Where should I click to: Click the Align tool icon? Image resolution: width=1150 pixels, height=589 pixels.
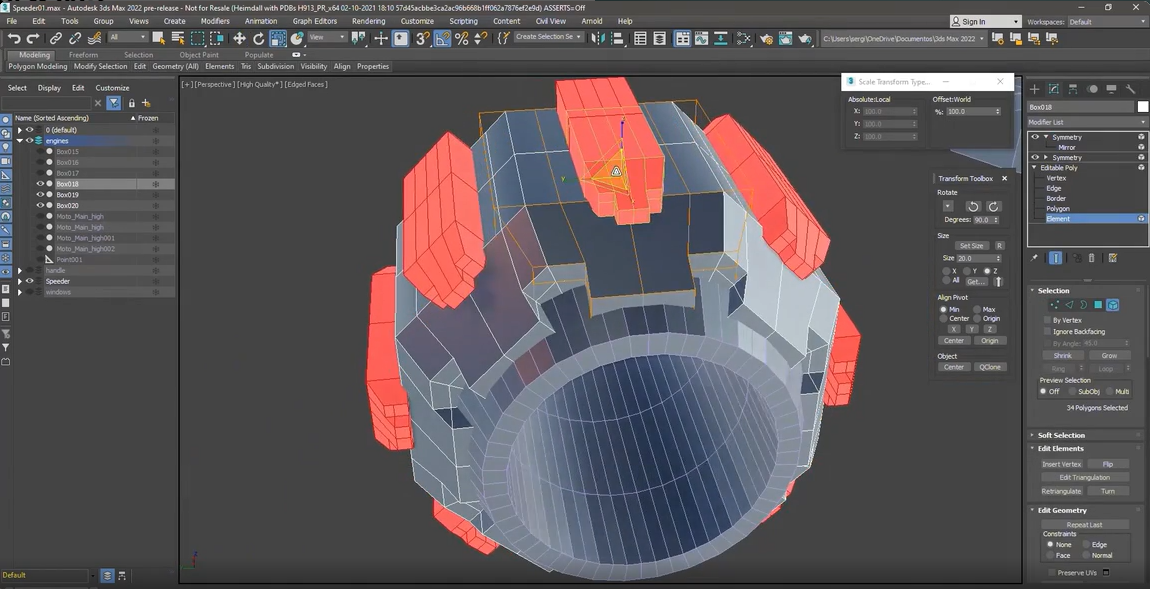(618, 39)
